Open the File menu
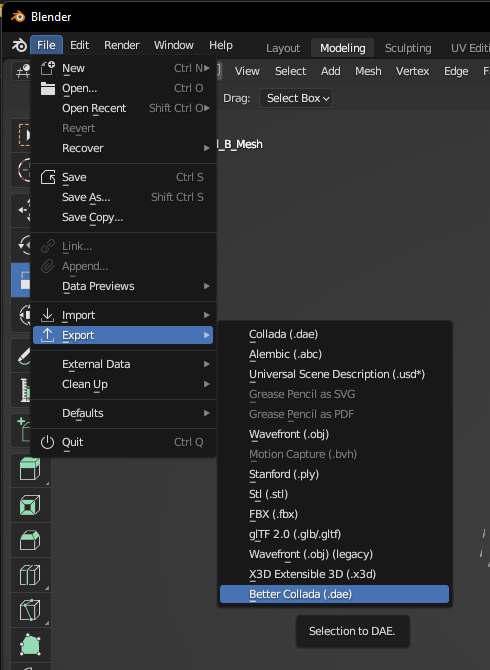Viewport: 490px width, 670px height. tap(46, 45)
